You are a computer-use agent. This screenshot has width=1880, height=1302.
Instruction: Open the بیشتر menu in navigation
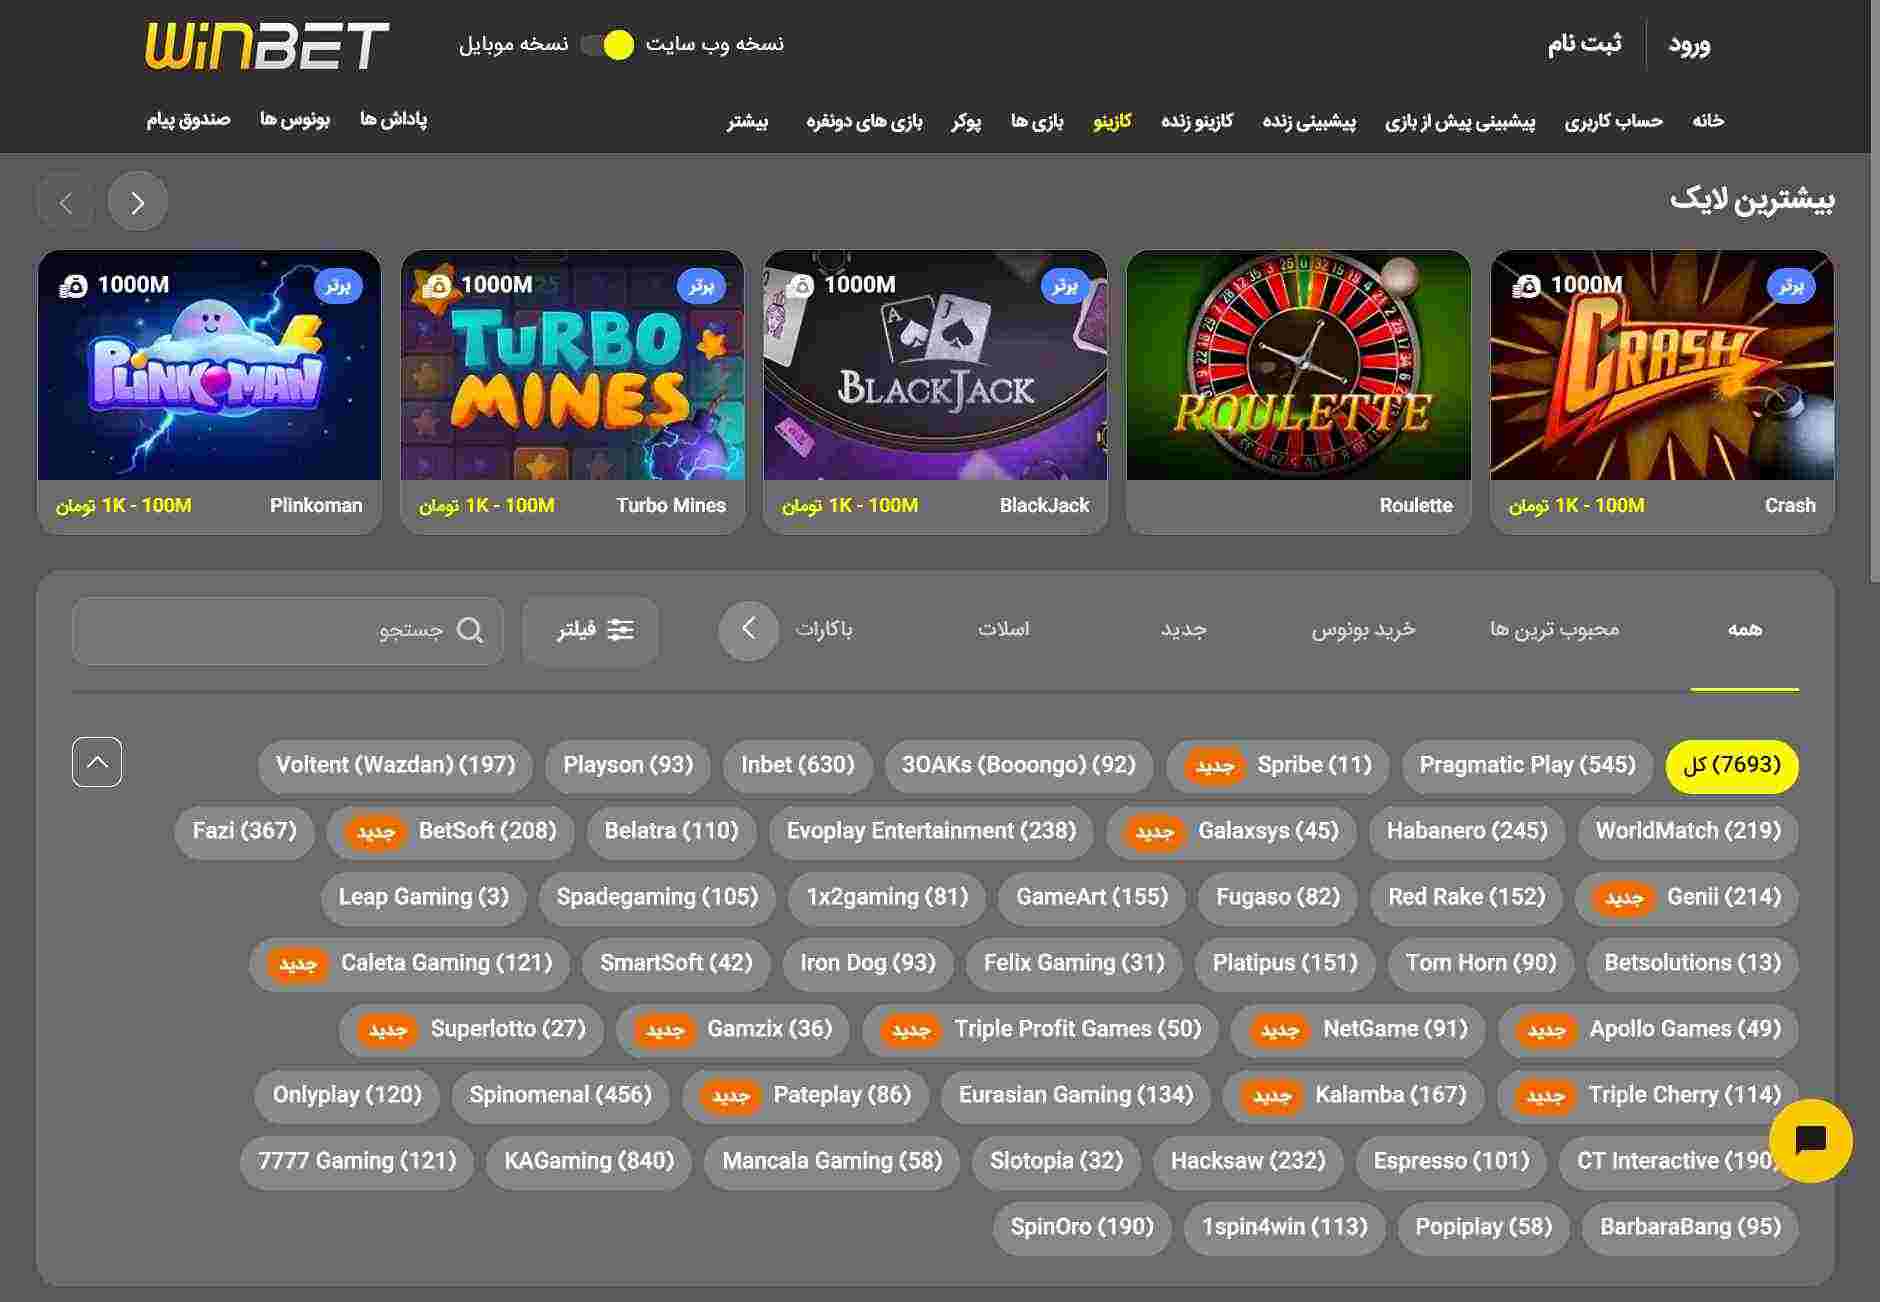(747, 121)
